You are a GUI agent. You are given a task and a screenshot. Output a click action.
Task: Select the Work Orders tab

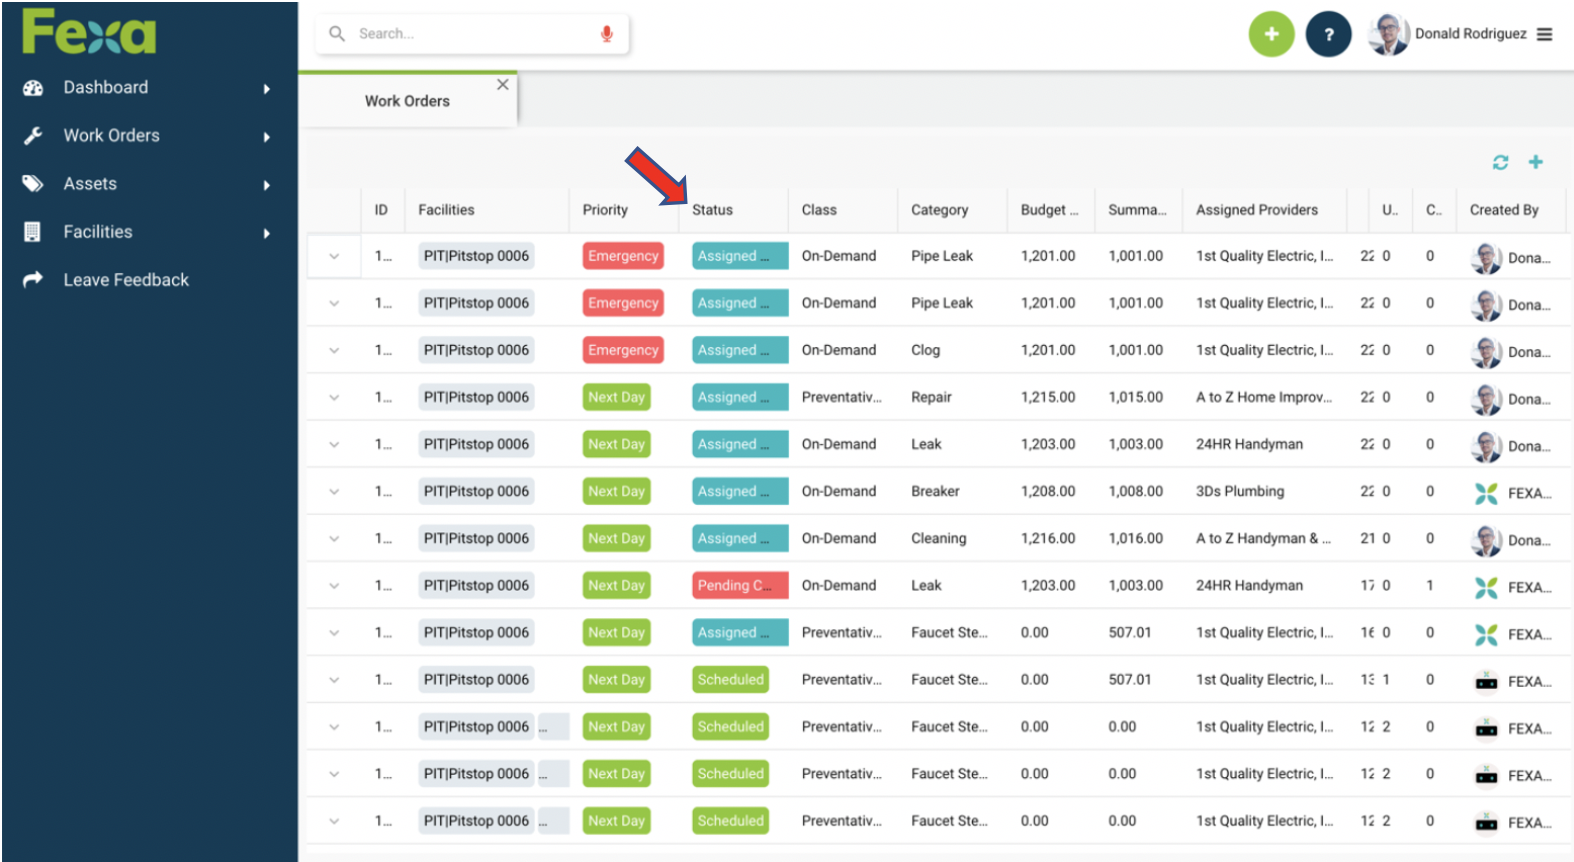coord(407,101)
